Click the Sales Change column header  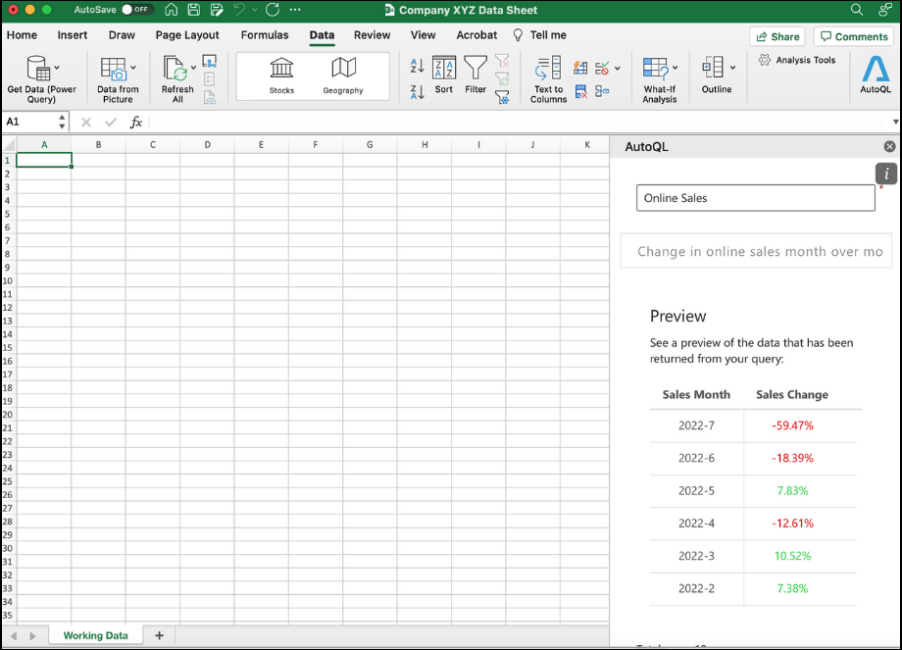tap(792, 395)
